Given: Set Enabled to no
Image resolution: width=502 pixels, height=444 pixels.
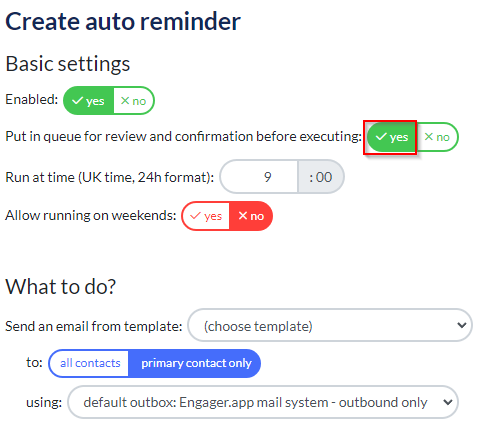Looking at the screenshot, I should 134,101.
